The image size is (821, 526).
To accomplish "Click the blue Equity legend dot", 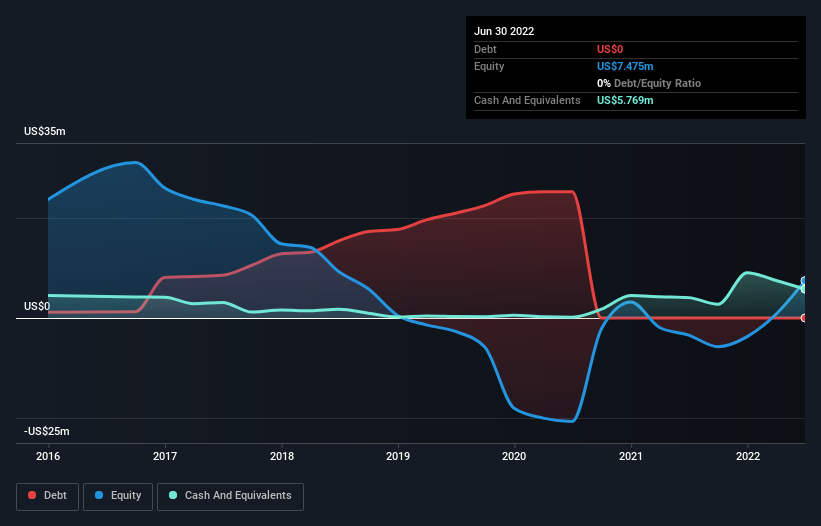I will (x=99, y=495).
